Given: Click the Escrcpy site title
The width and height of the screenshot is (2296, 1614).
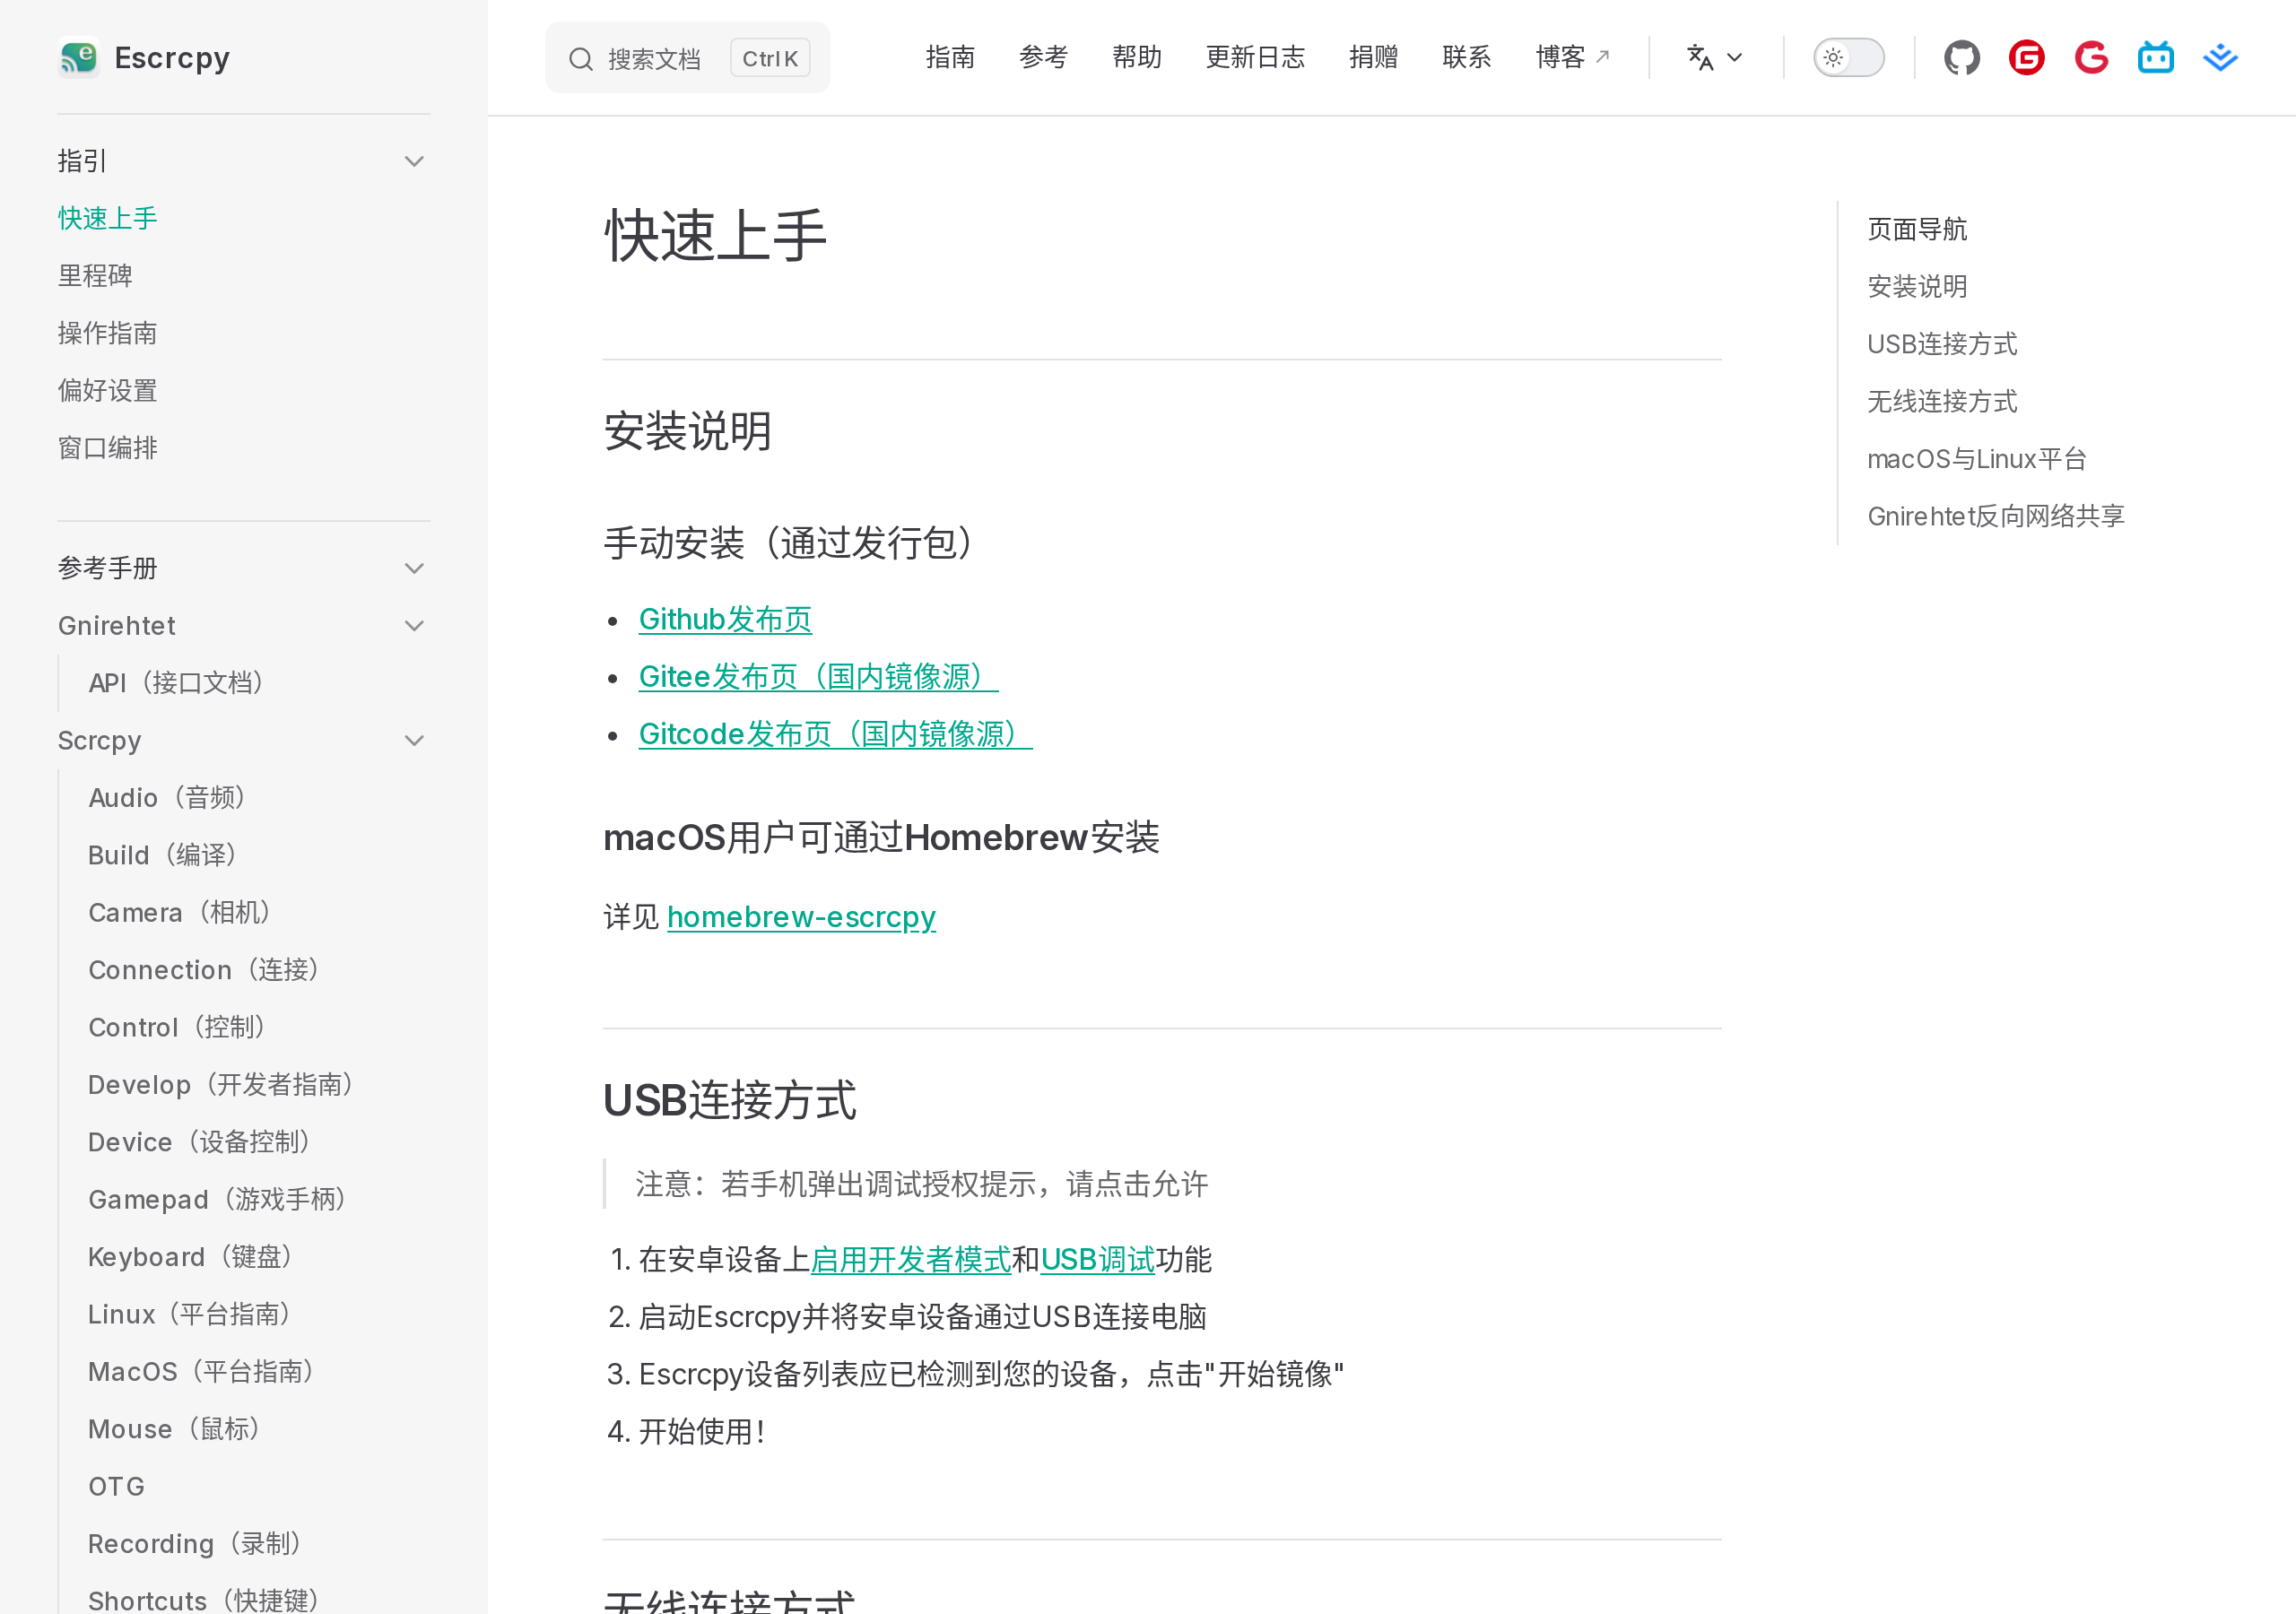Looking at the screenshot, I should (x=172, y=58).
